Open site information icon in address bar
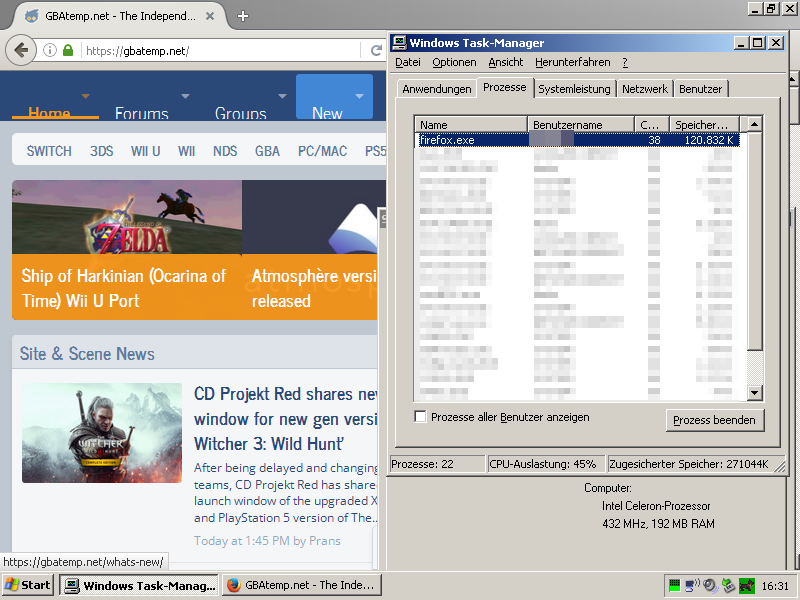Screen dimensions: 800x600 tap(49, 51)
